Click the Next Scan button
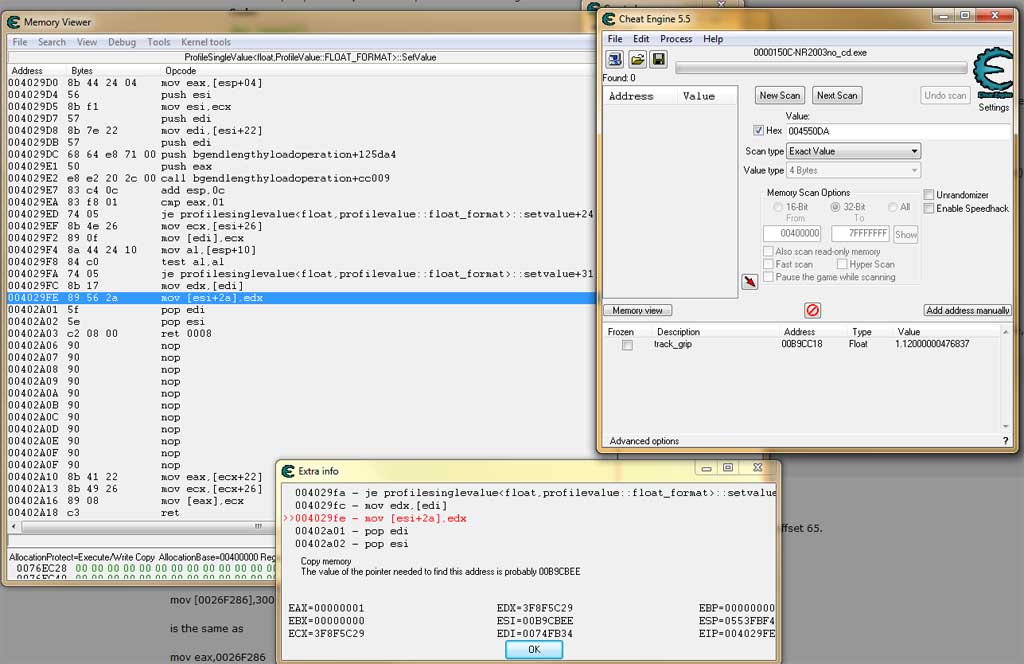 pyautogui.click(x=837, y=95)
